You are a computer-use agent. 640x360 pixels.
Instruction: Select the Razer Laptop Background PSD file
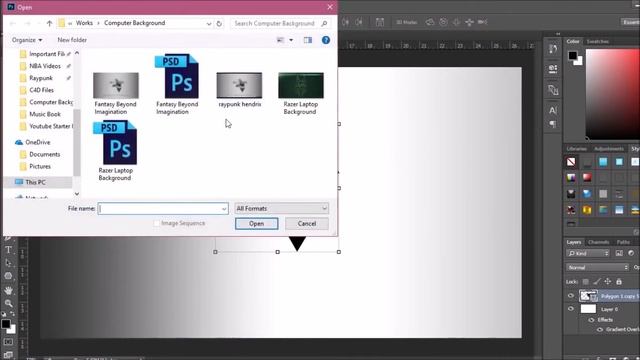pos(115,151)
